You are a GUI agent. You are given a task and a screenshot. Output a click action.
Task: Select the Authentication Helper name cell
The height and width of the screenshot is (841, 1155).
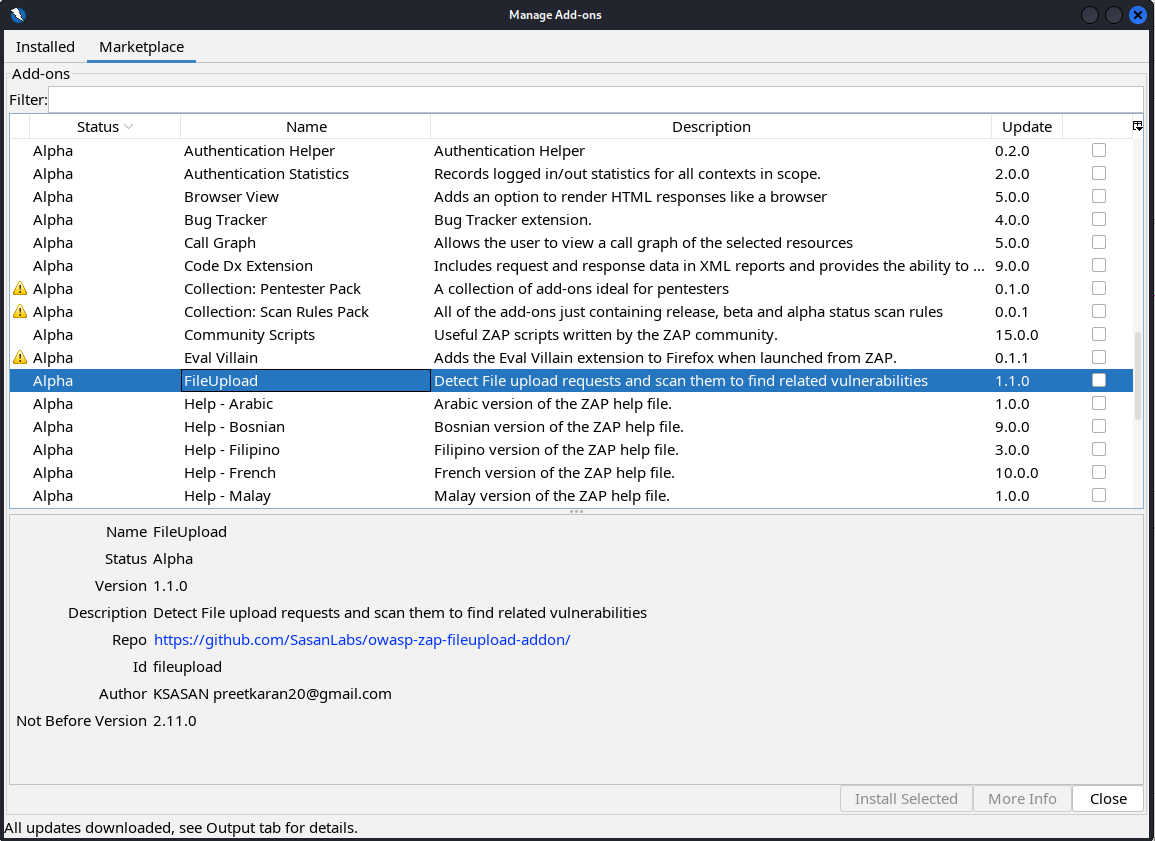306,150
